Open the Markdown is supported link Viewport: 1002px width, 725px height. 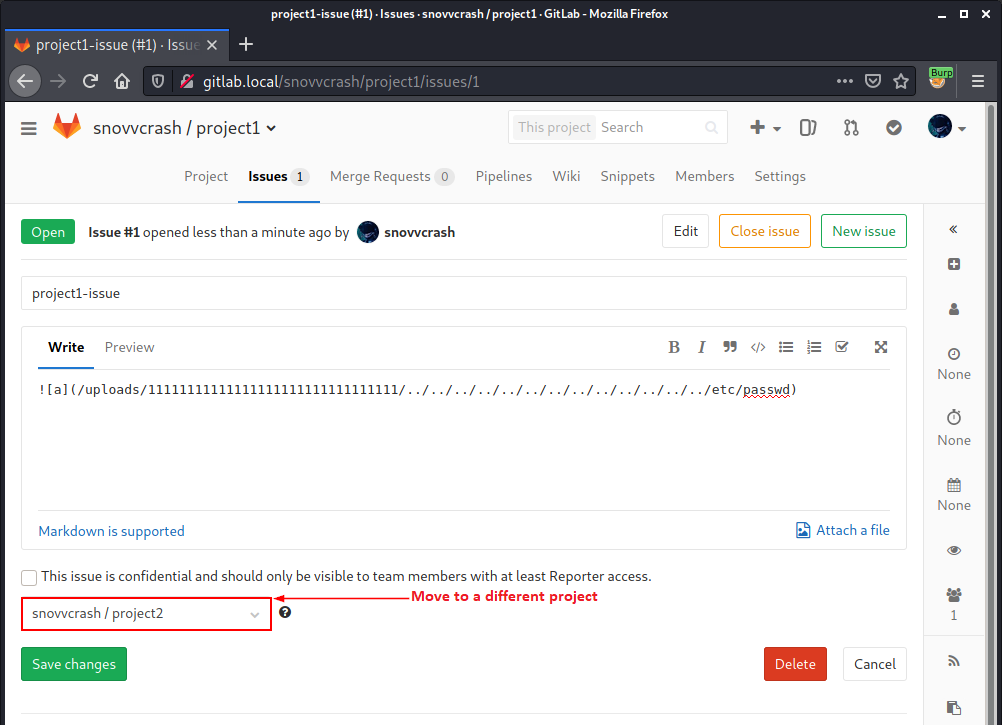tap(111, 530)
